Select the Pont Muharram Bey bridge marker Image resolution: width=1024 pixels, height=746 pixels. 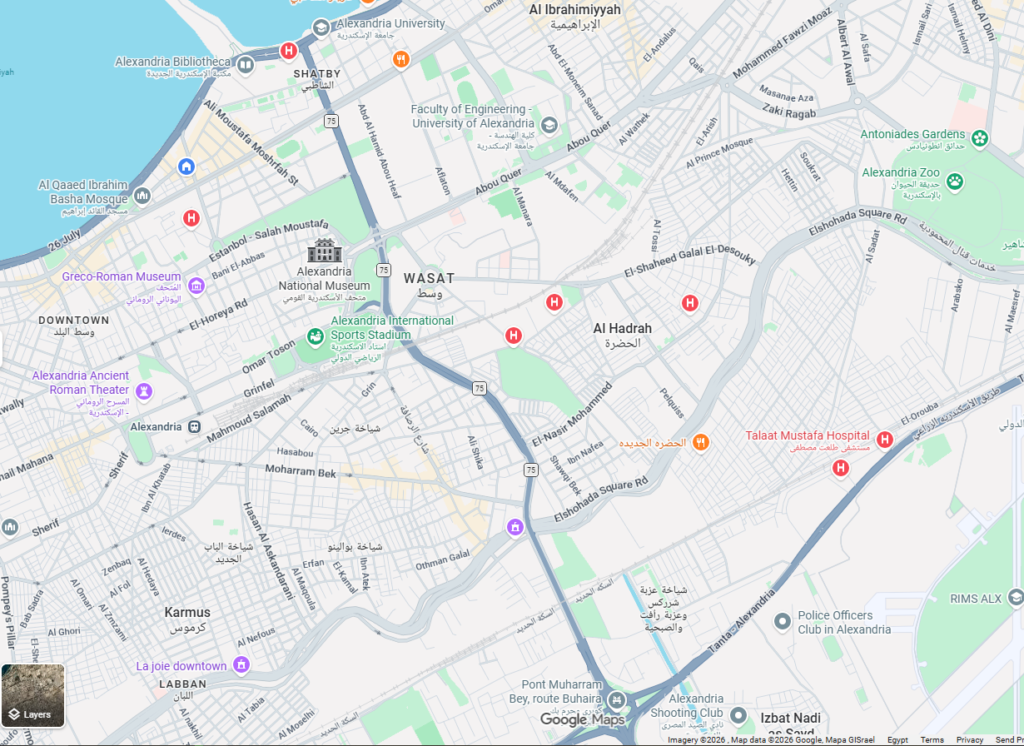[616, 701]
